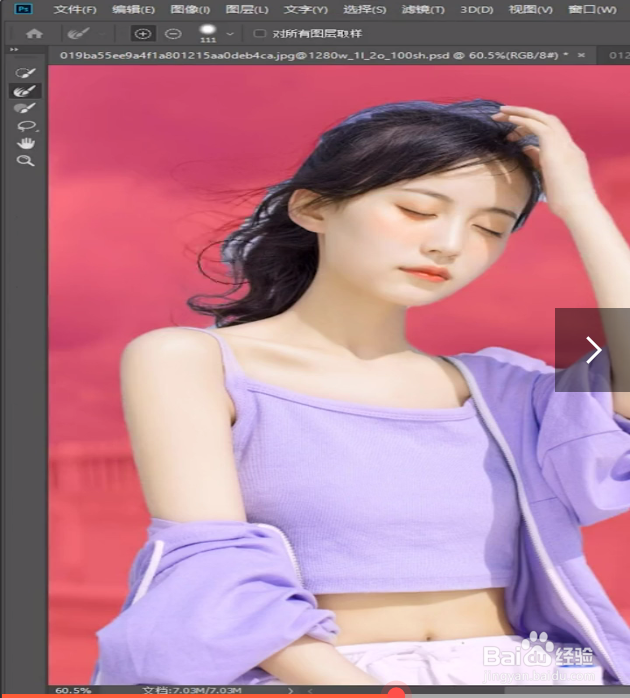Select the Brush tool in left toolbar
The height and width of the screenshot is (698, 630).
25,108
